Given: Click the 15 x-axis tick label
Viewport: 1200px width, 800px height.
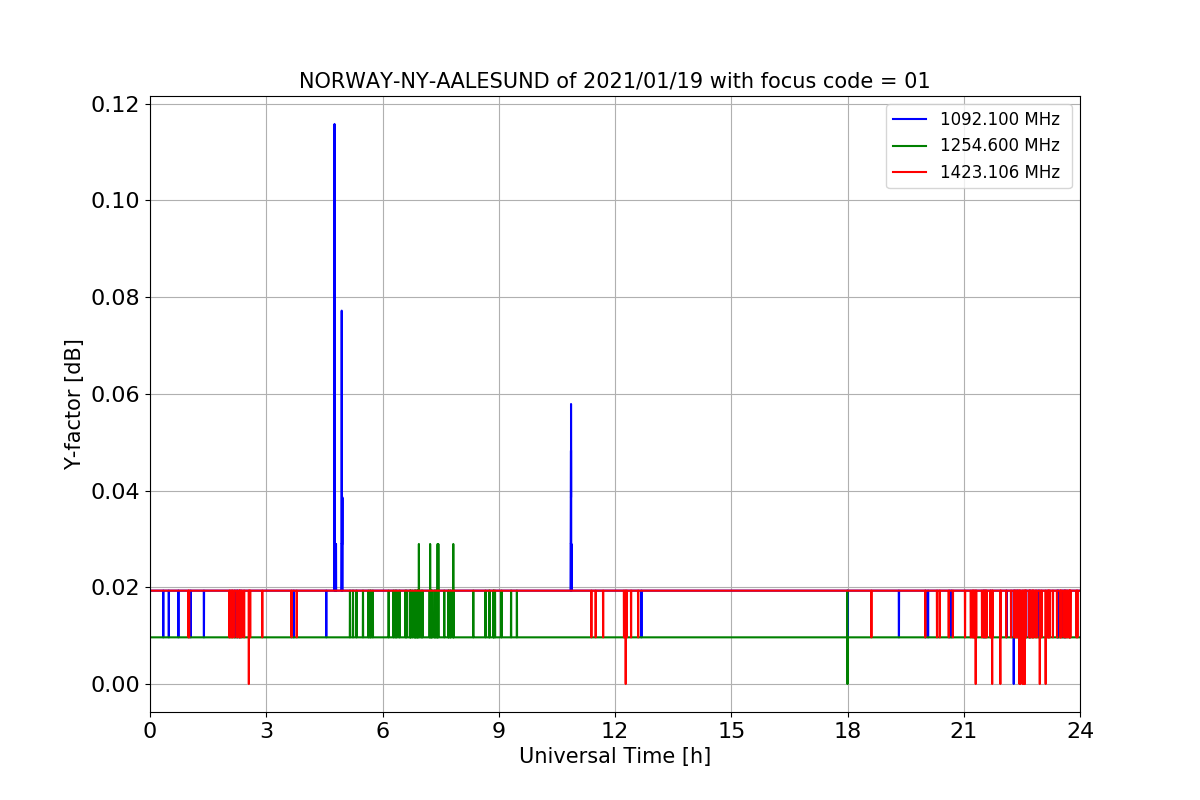Looking at the screenshot, I should click(731, 730).
